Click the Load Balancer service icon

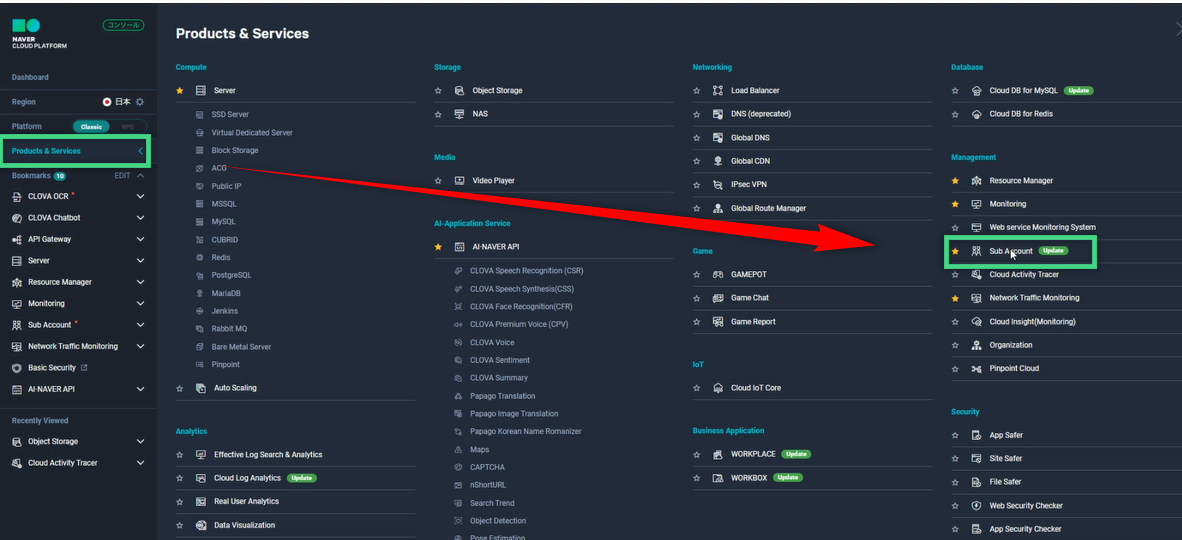point(718,91)
